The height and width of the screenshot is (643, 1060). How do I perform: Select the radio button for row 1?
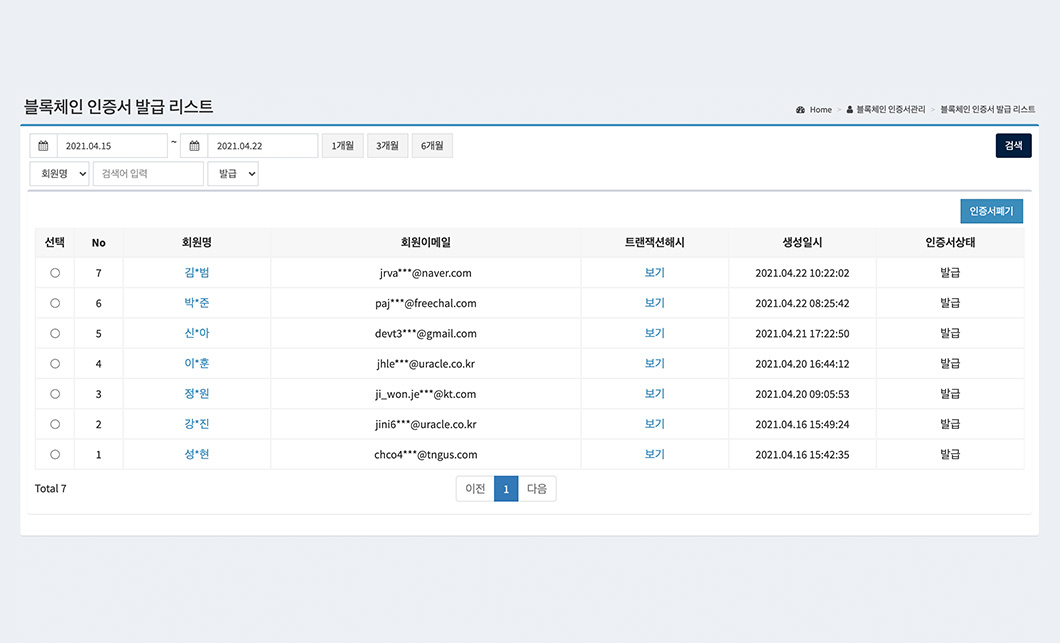point(55,455)
